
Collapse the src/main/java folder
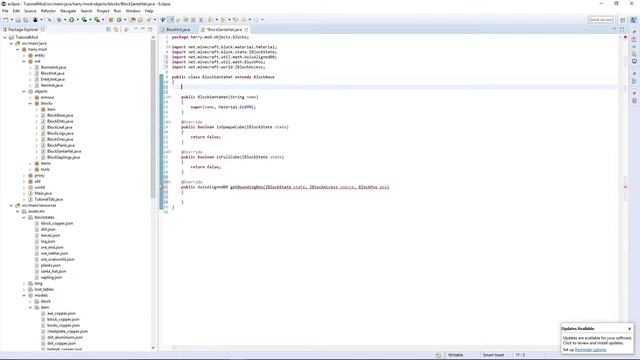click(x=11, y=43)
